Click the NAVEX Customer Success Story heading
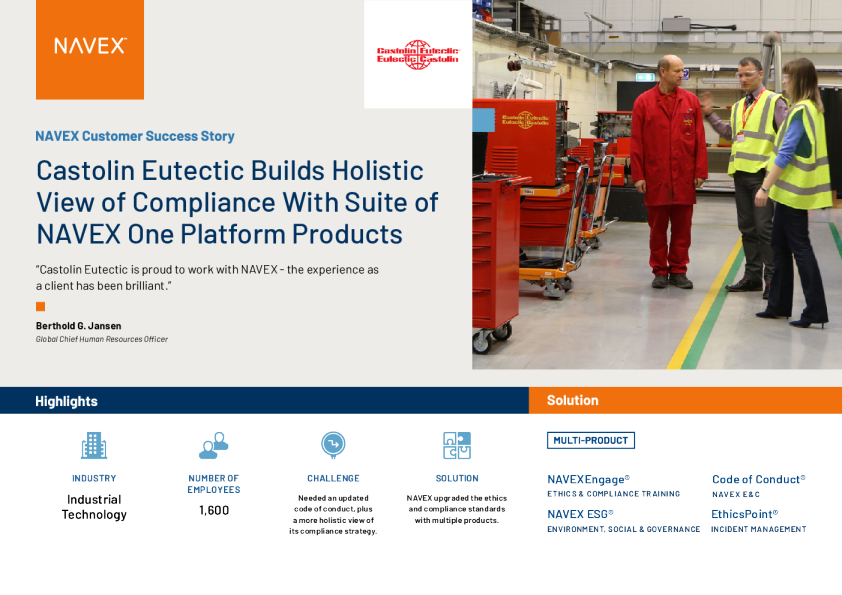Image resolution: width=842 pixels, height=595 pixels. 135,136
